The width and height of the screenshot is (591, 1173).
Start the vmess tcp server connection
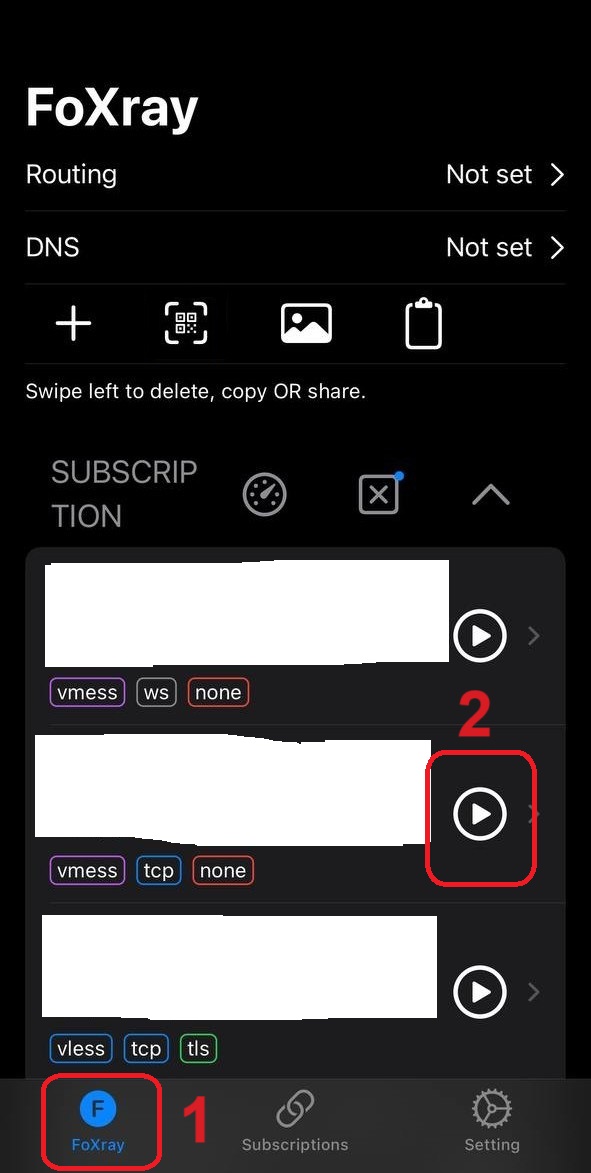click(x=480, y=813)
